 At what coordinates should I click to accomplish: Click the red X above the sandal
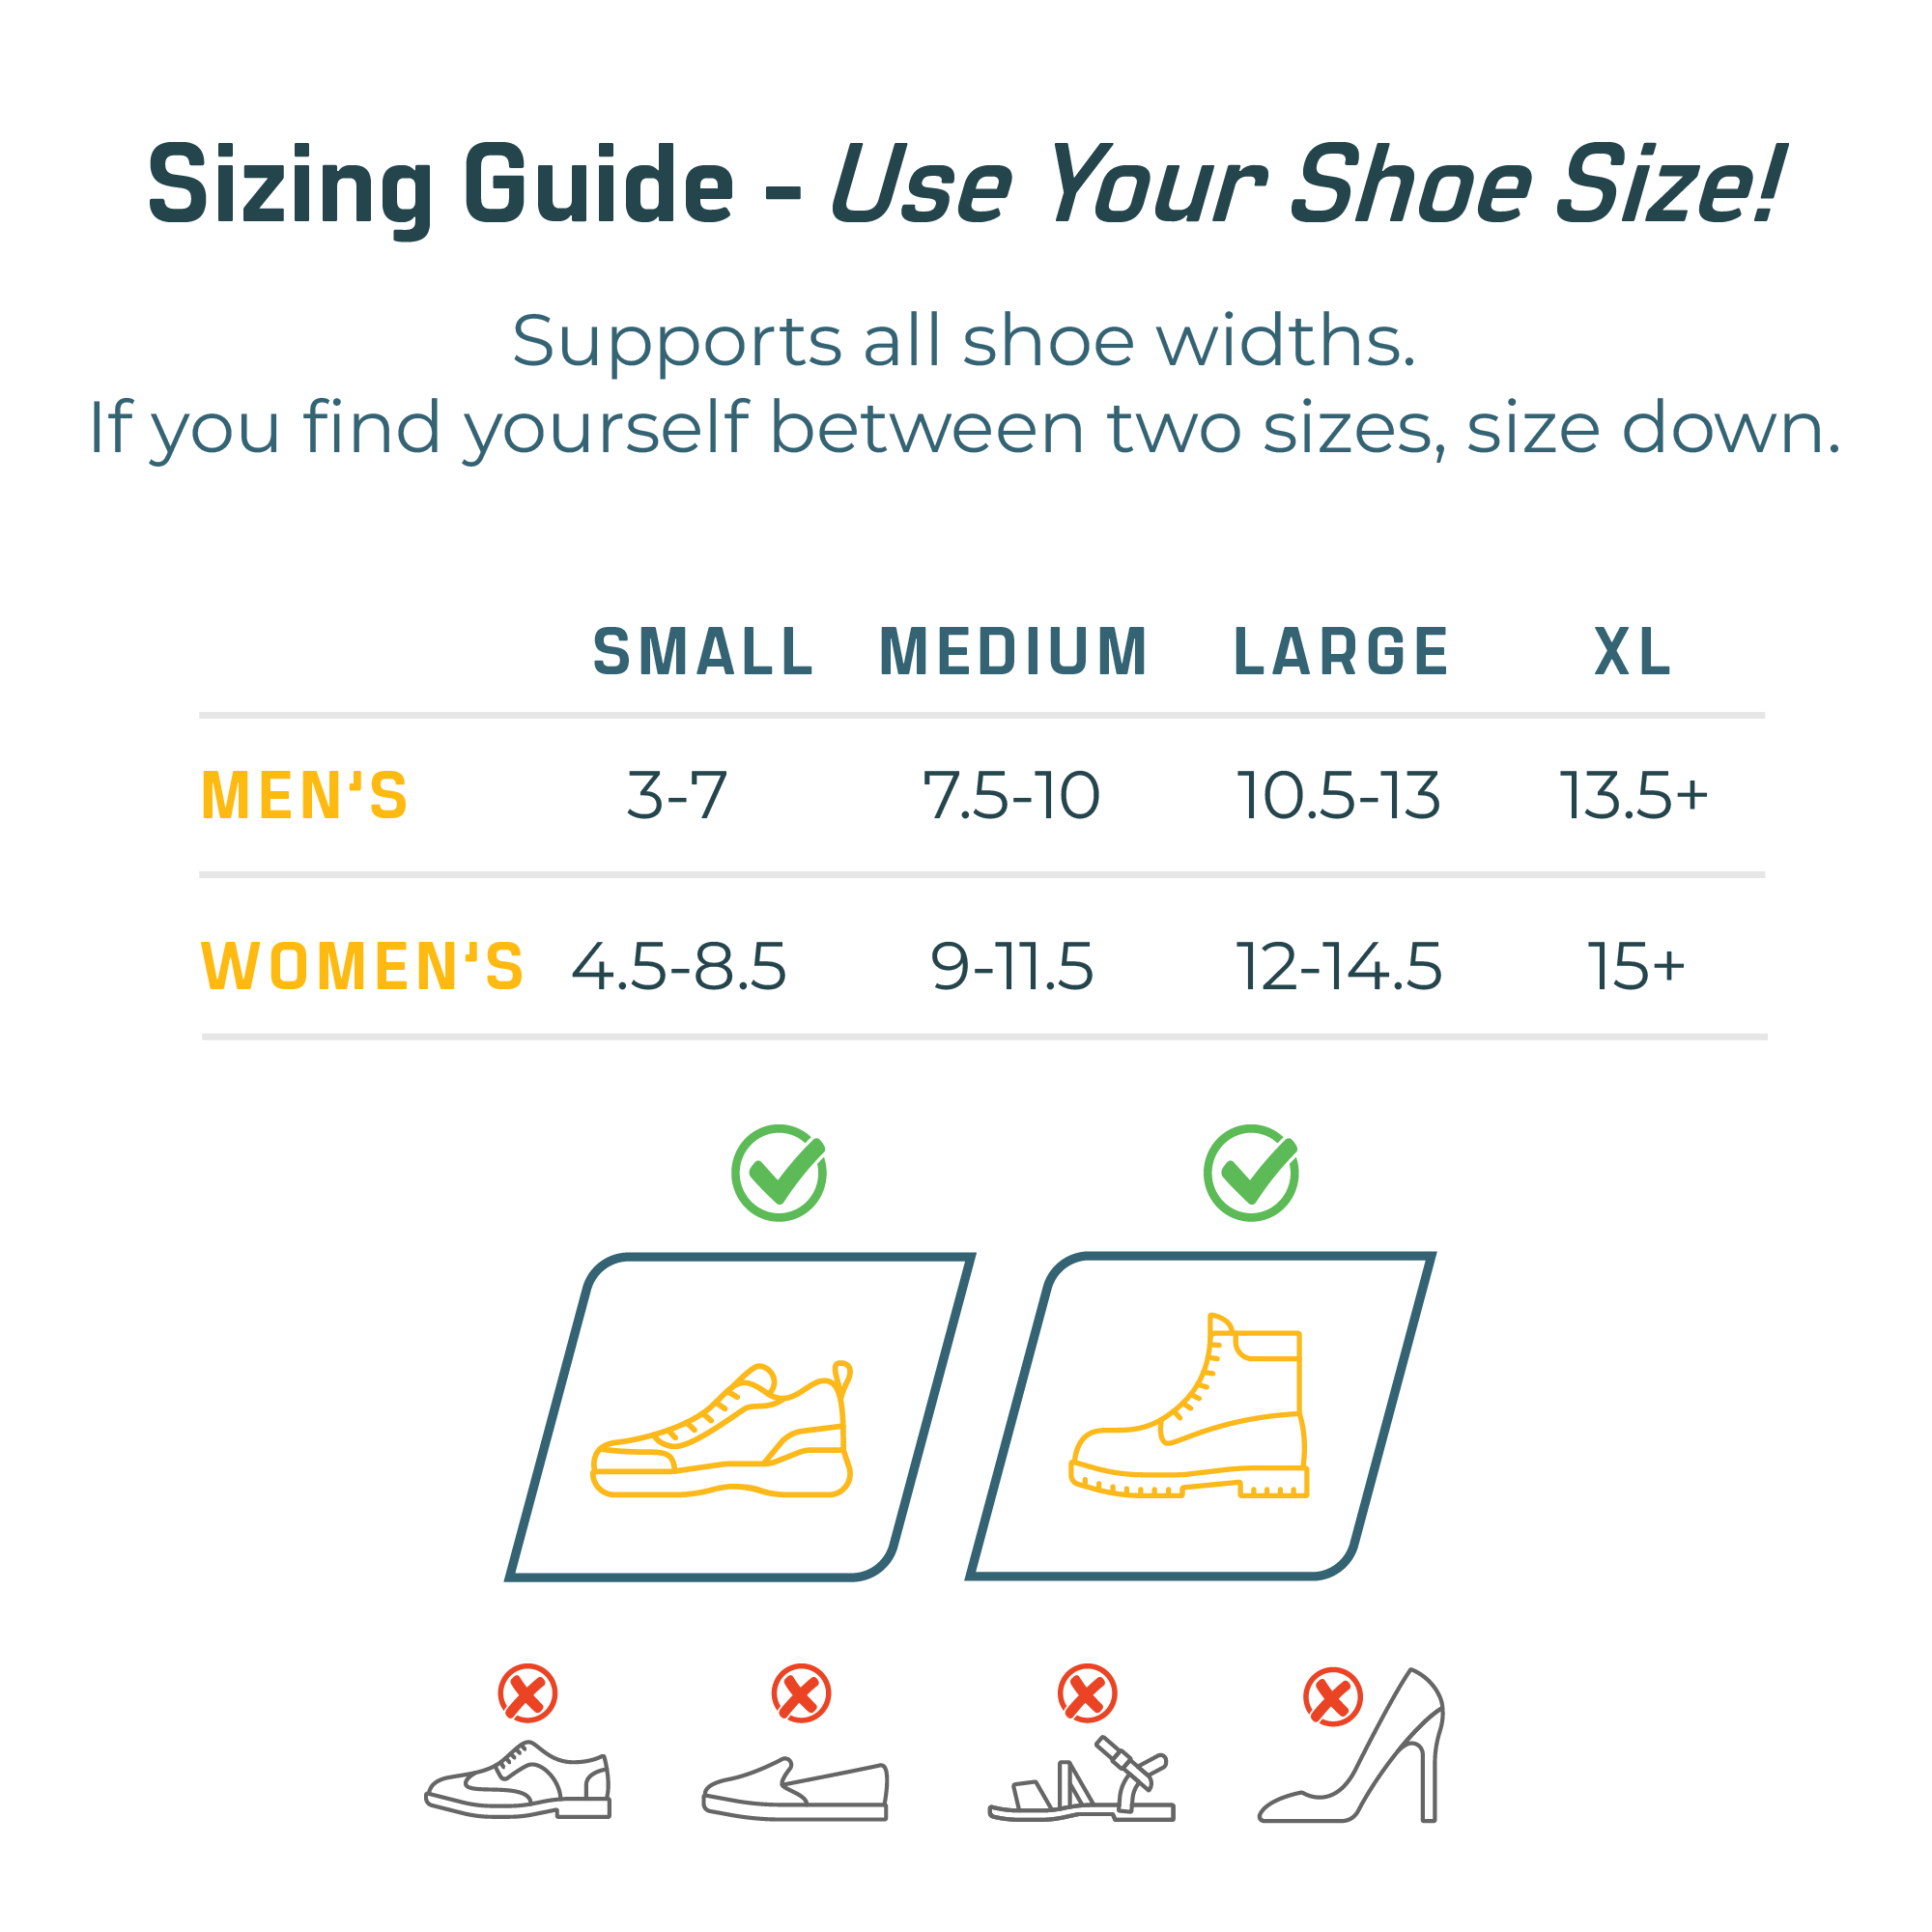coord(1088,1694)
